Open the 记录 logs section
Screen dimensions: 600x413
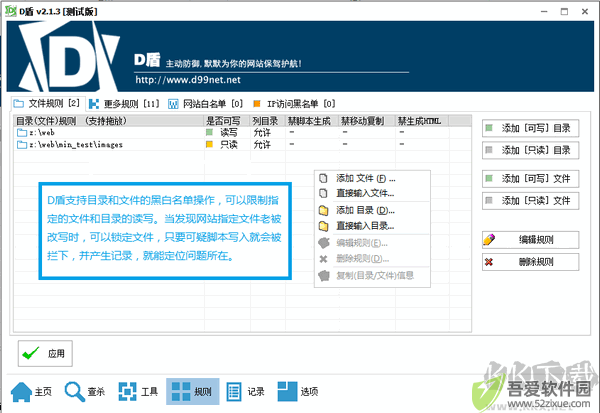tap(246, 392)
